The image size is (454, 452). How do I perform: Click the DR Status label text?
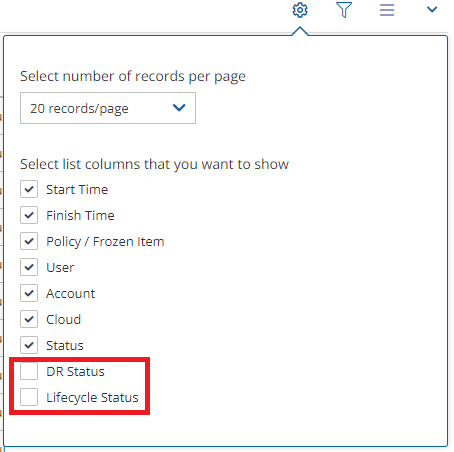pos(75,371)
